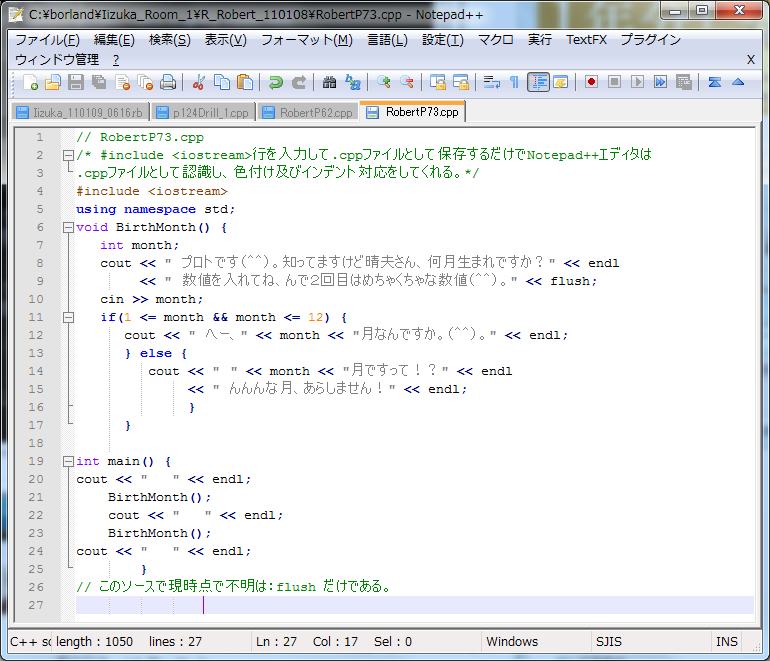Image resolution: width=770 pixels, height=661 pixels.
Task: Open the 設定(T) menu
Action: pos(443,40)
